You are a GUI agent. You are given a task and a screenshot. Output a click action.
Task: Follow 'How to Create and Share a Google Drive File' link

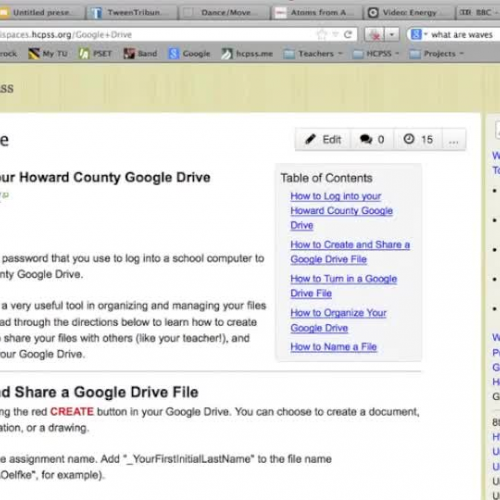350,252
